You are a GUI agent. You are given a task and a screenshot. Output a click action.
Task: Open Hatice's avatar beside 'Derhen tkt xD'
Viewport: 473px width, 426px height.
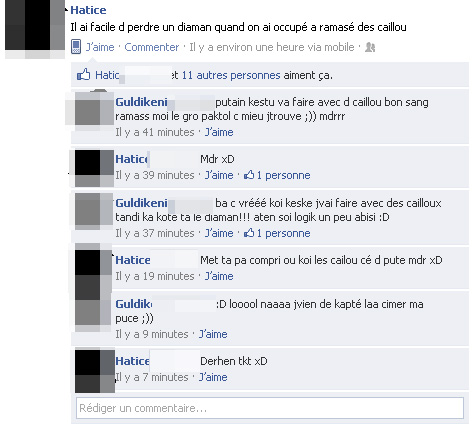(x=95, y=371)
